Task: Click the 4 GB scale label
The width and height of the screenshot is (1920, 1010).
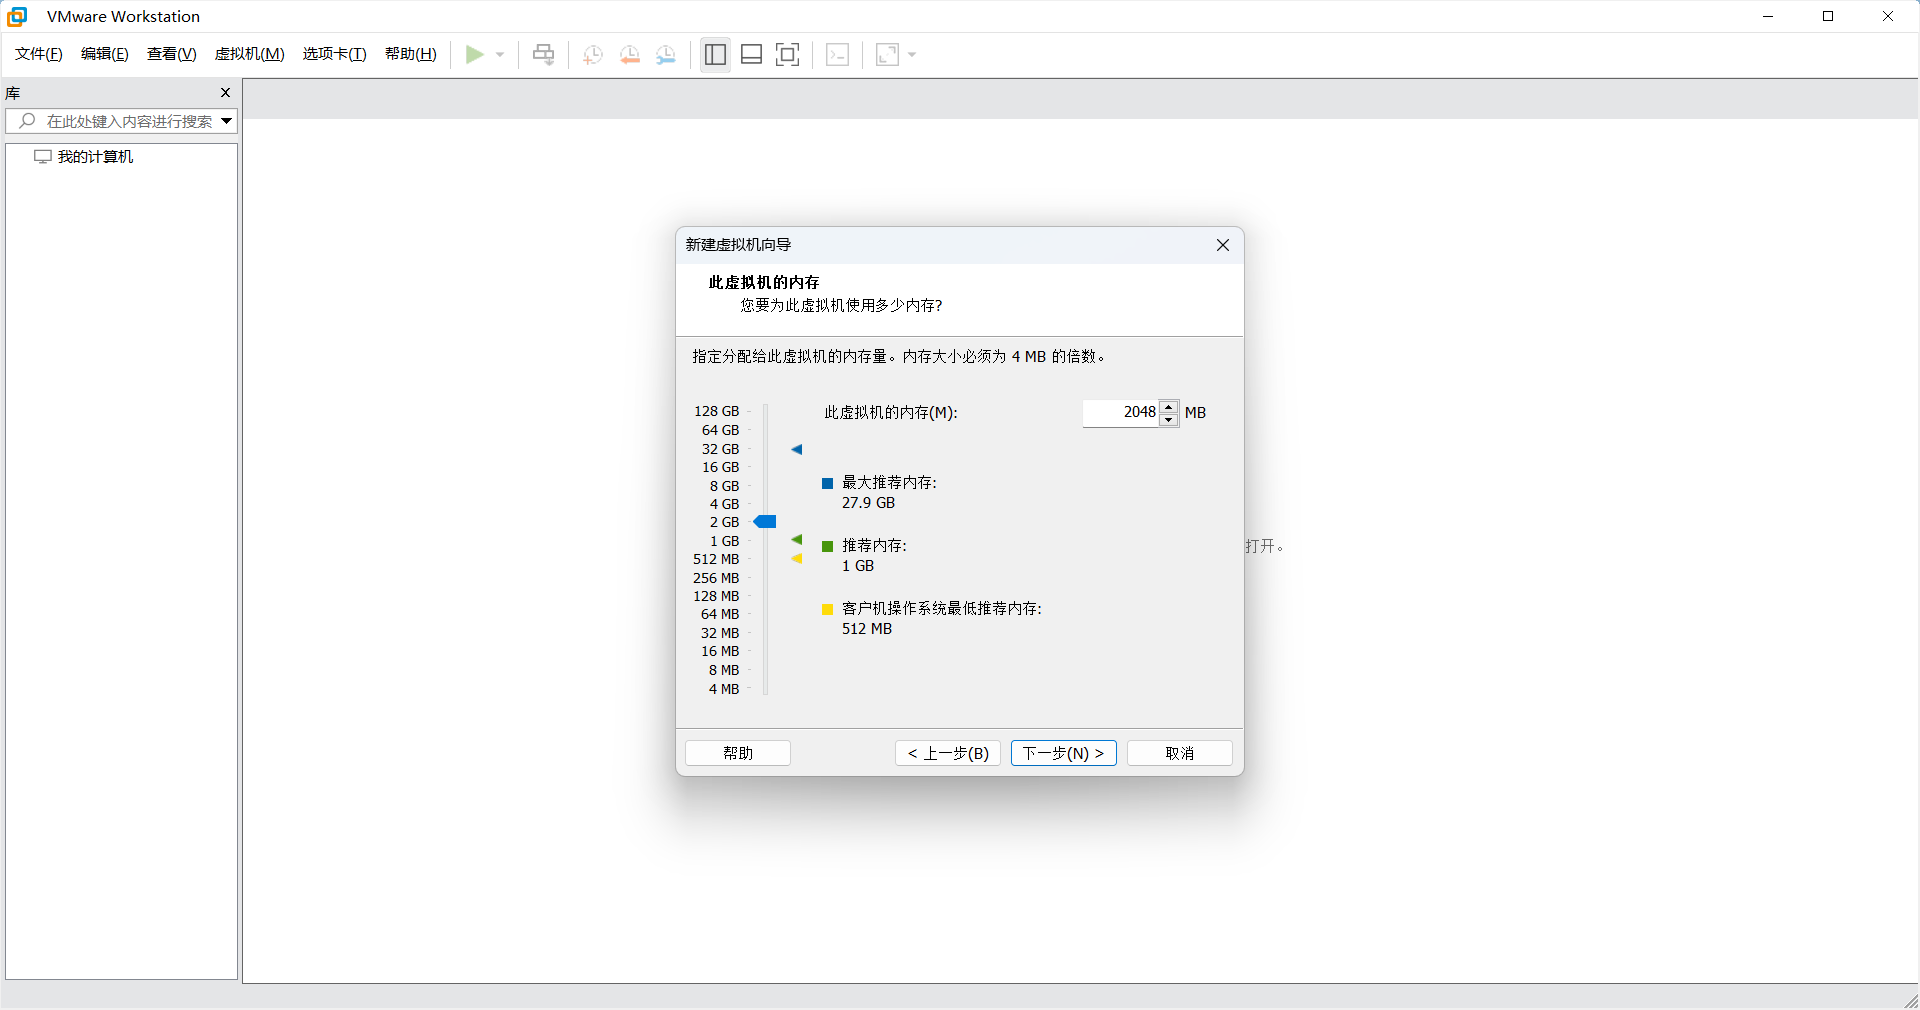Action: (725, 505)
